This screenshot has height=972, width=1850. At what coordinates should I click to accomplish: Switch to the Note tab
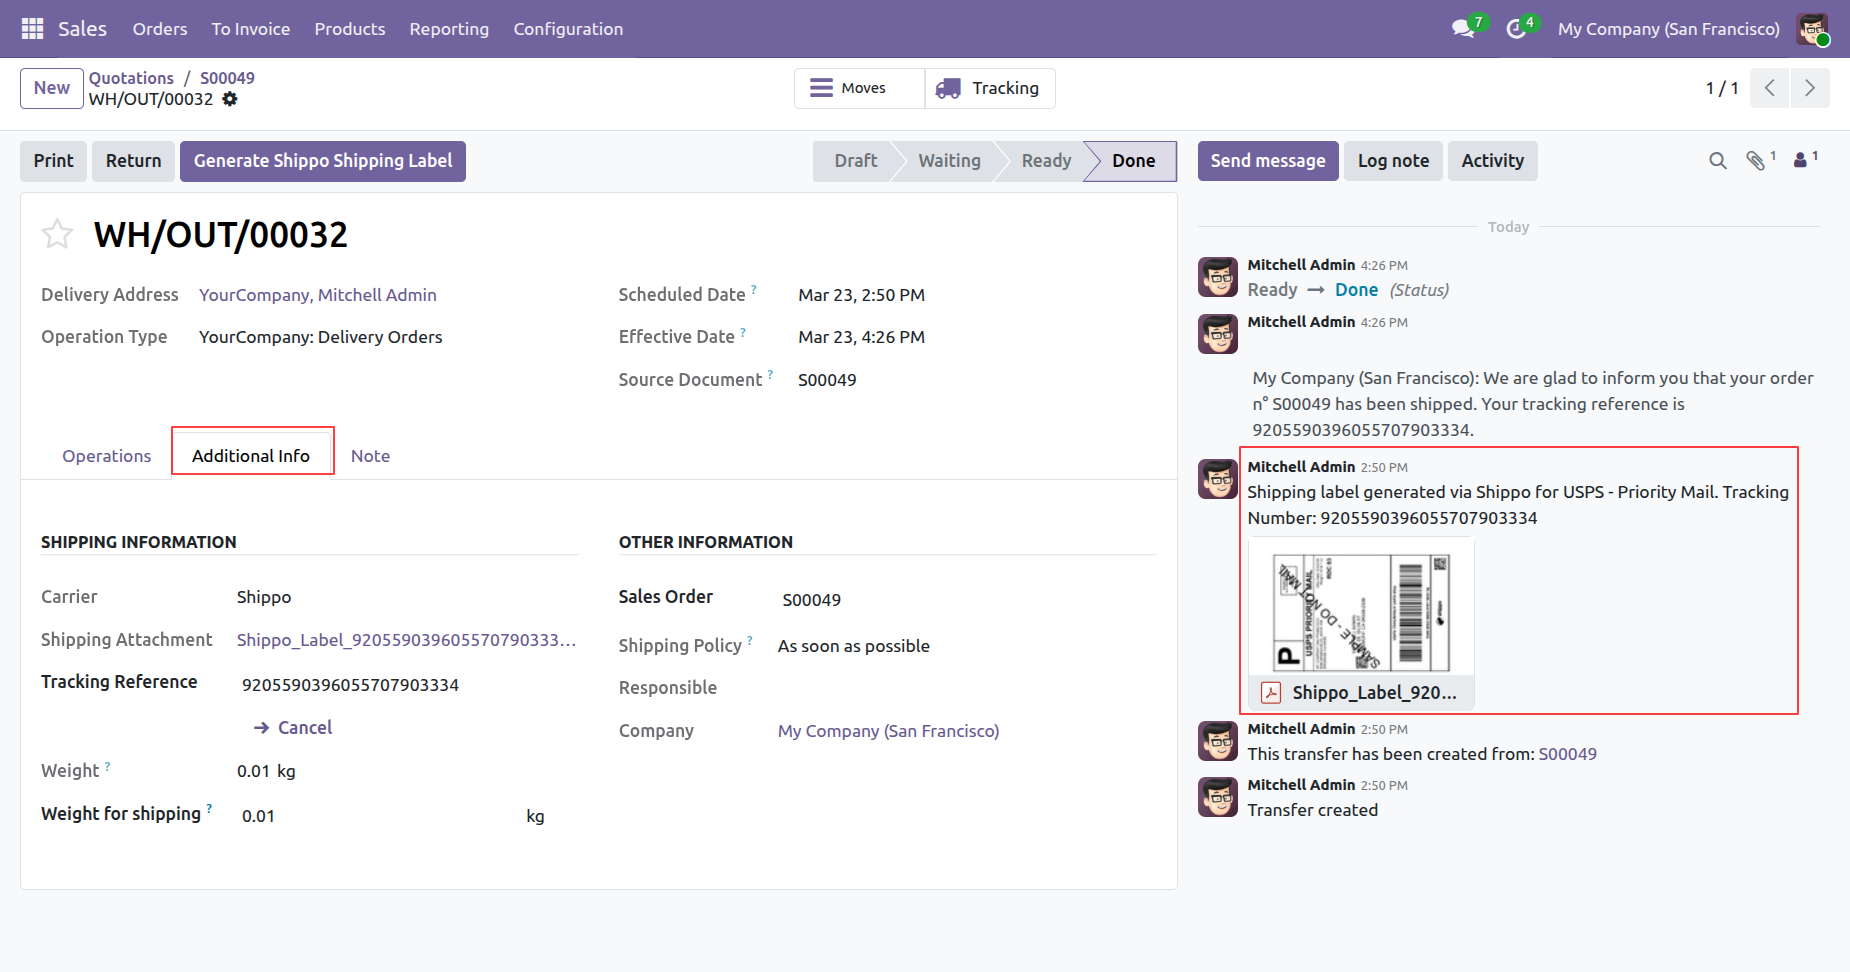(x=370, y=456)
